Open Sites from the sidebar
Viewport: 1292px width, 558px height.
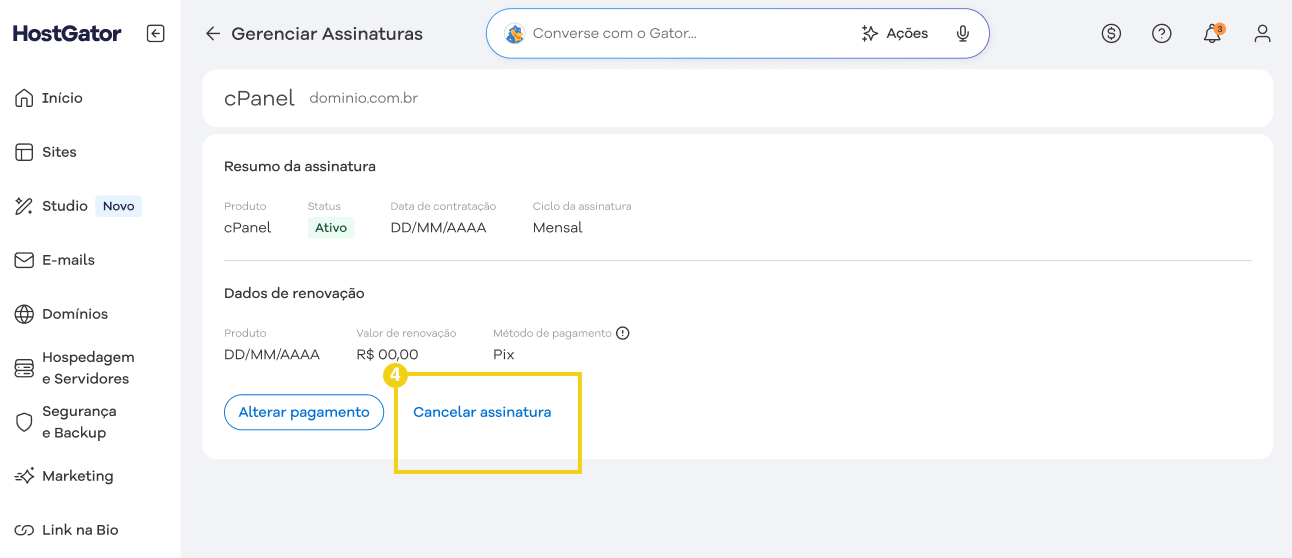[59, 152]
